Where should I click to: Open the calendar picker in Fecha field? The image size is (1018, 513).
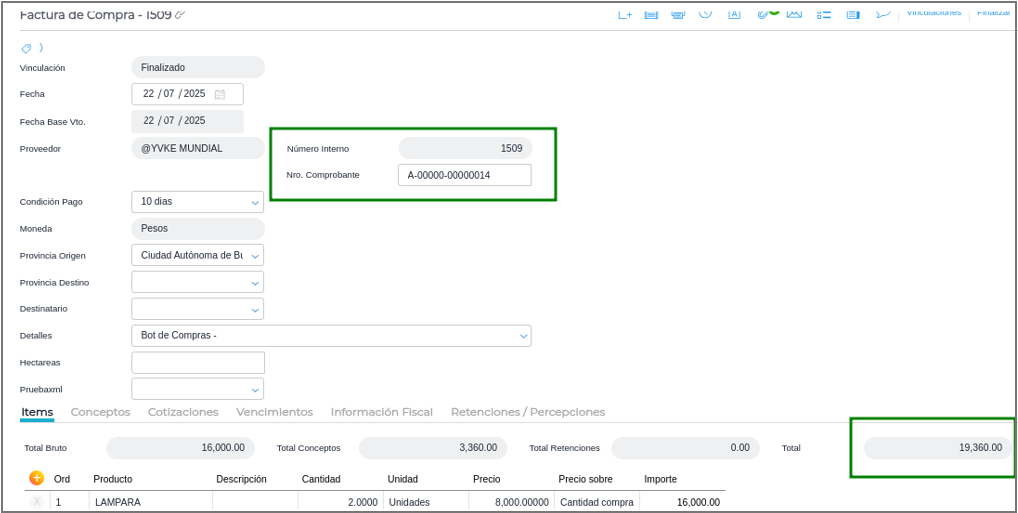pos(220,94)
